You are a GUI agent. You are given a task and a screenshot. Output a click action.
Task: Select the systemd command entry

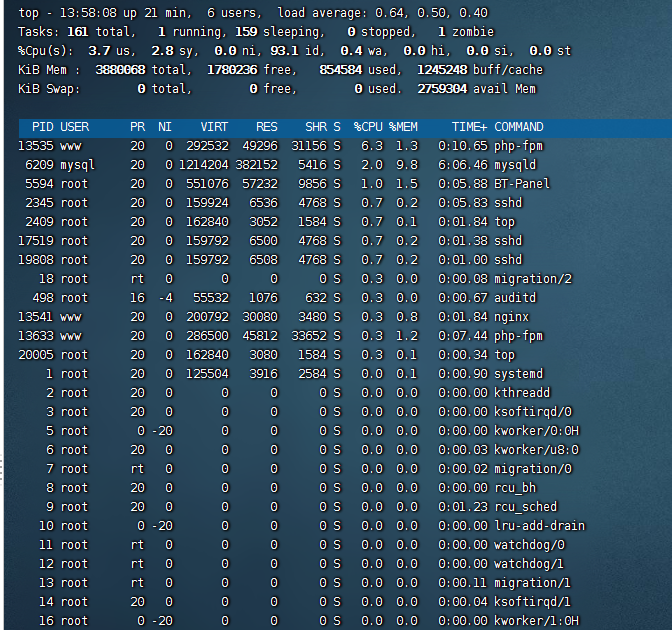click(x=518, y=374)
